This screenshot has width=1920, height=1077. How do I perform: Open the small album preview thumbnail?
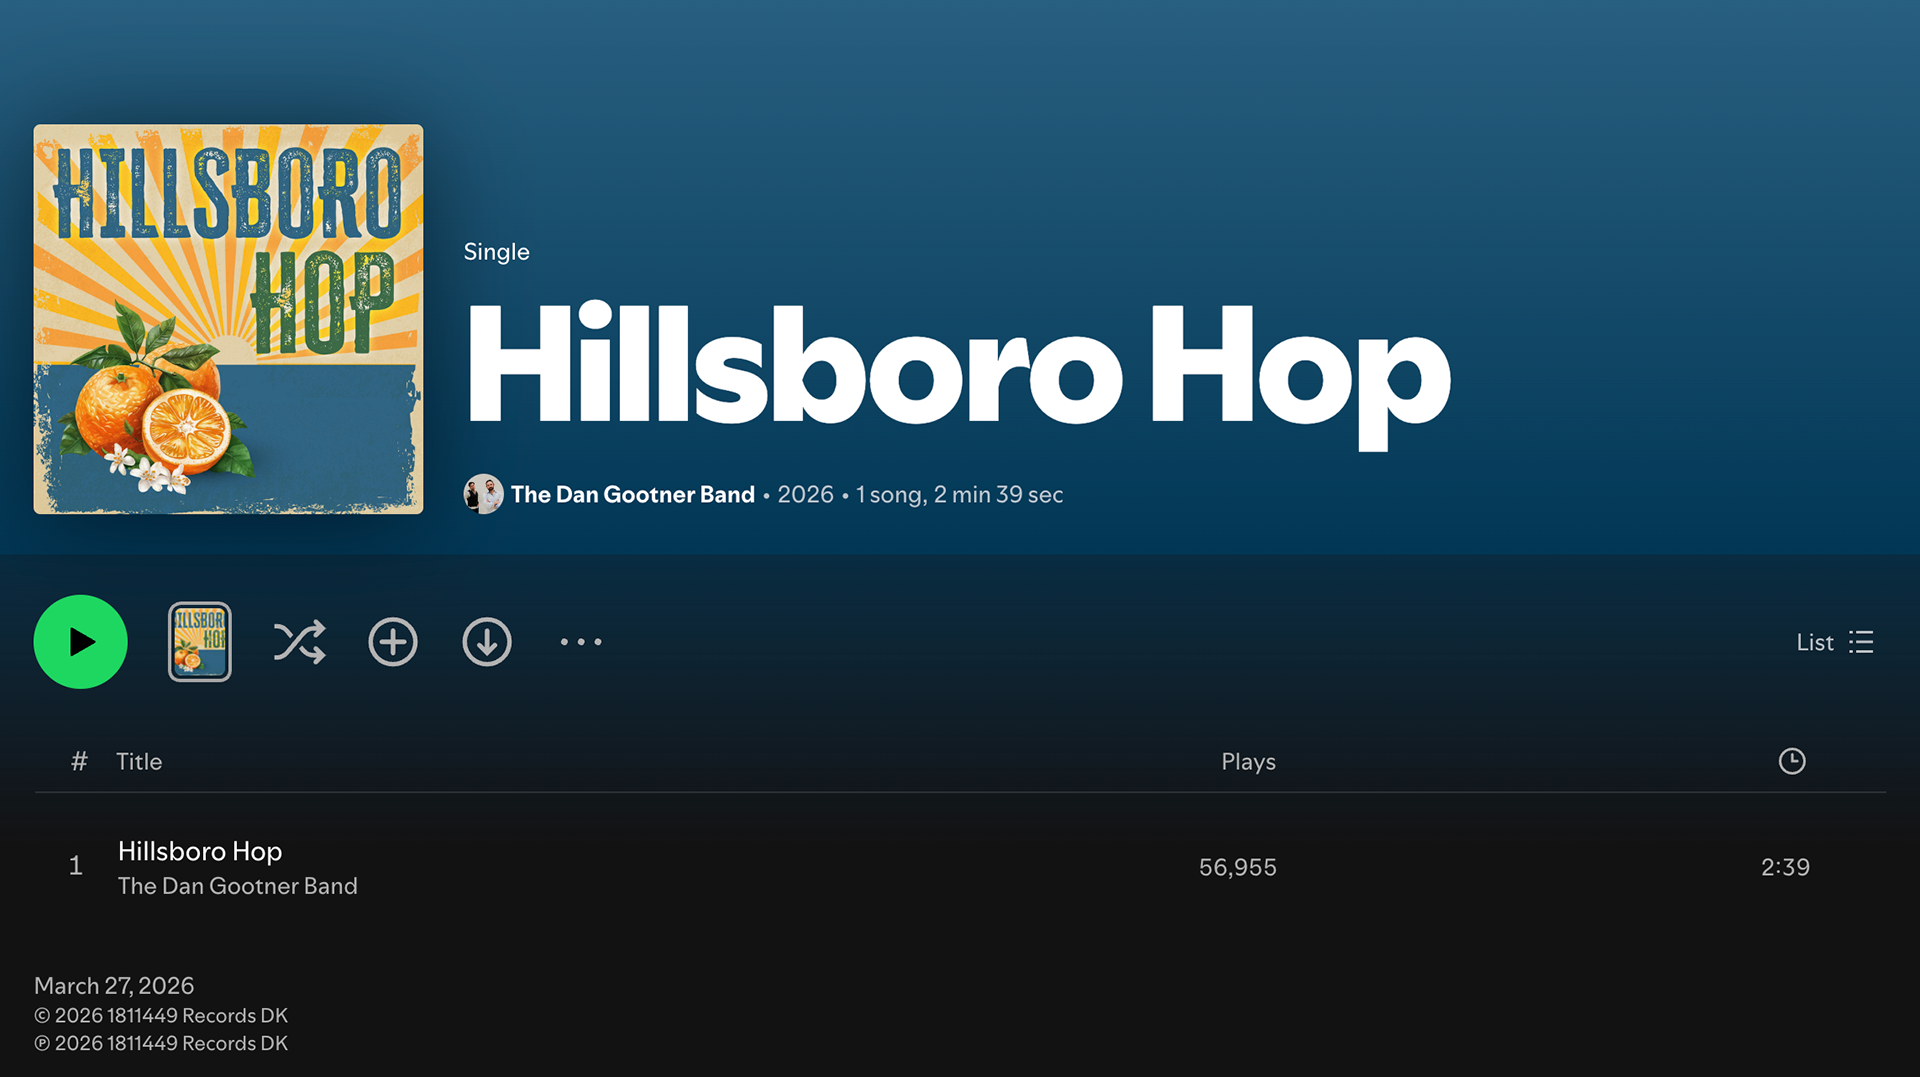pyautogui.click(x=200, y=642)
